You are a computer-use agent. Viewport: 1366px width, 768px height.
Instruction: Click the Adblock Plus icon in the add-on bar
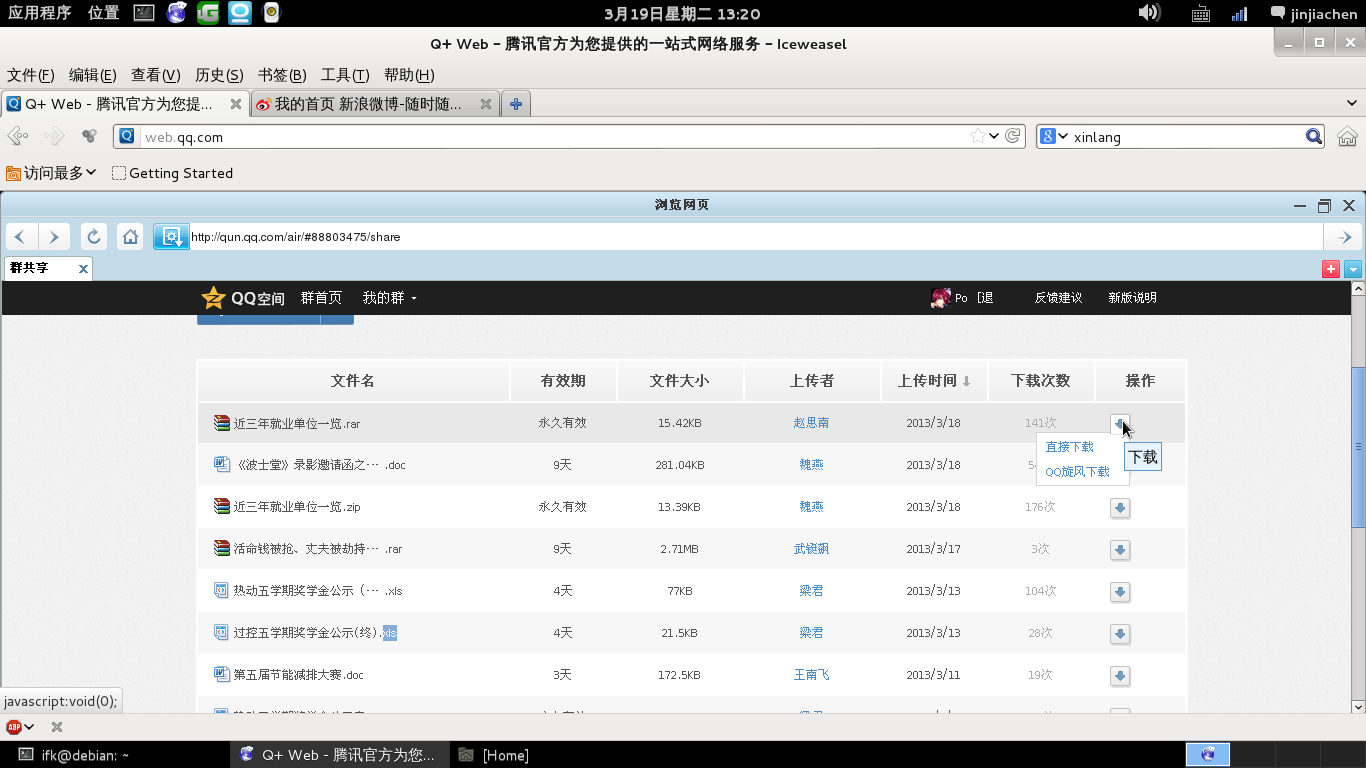point(14,727)
